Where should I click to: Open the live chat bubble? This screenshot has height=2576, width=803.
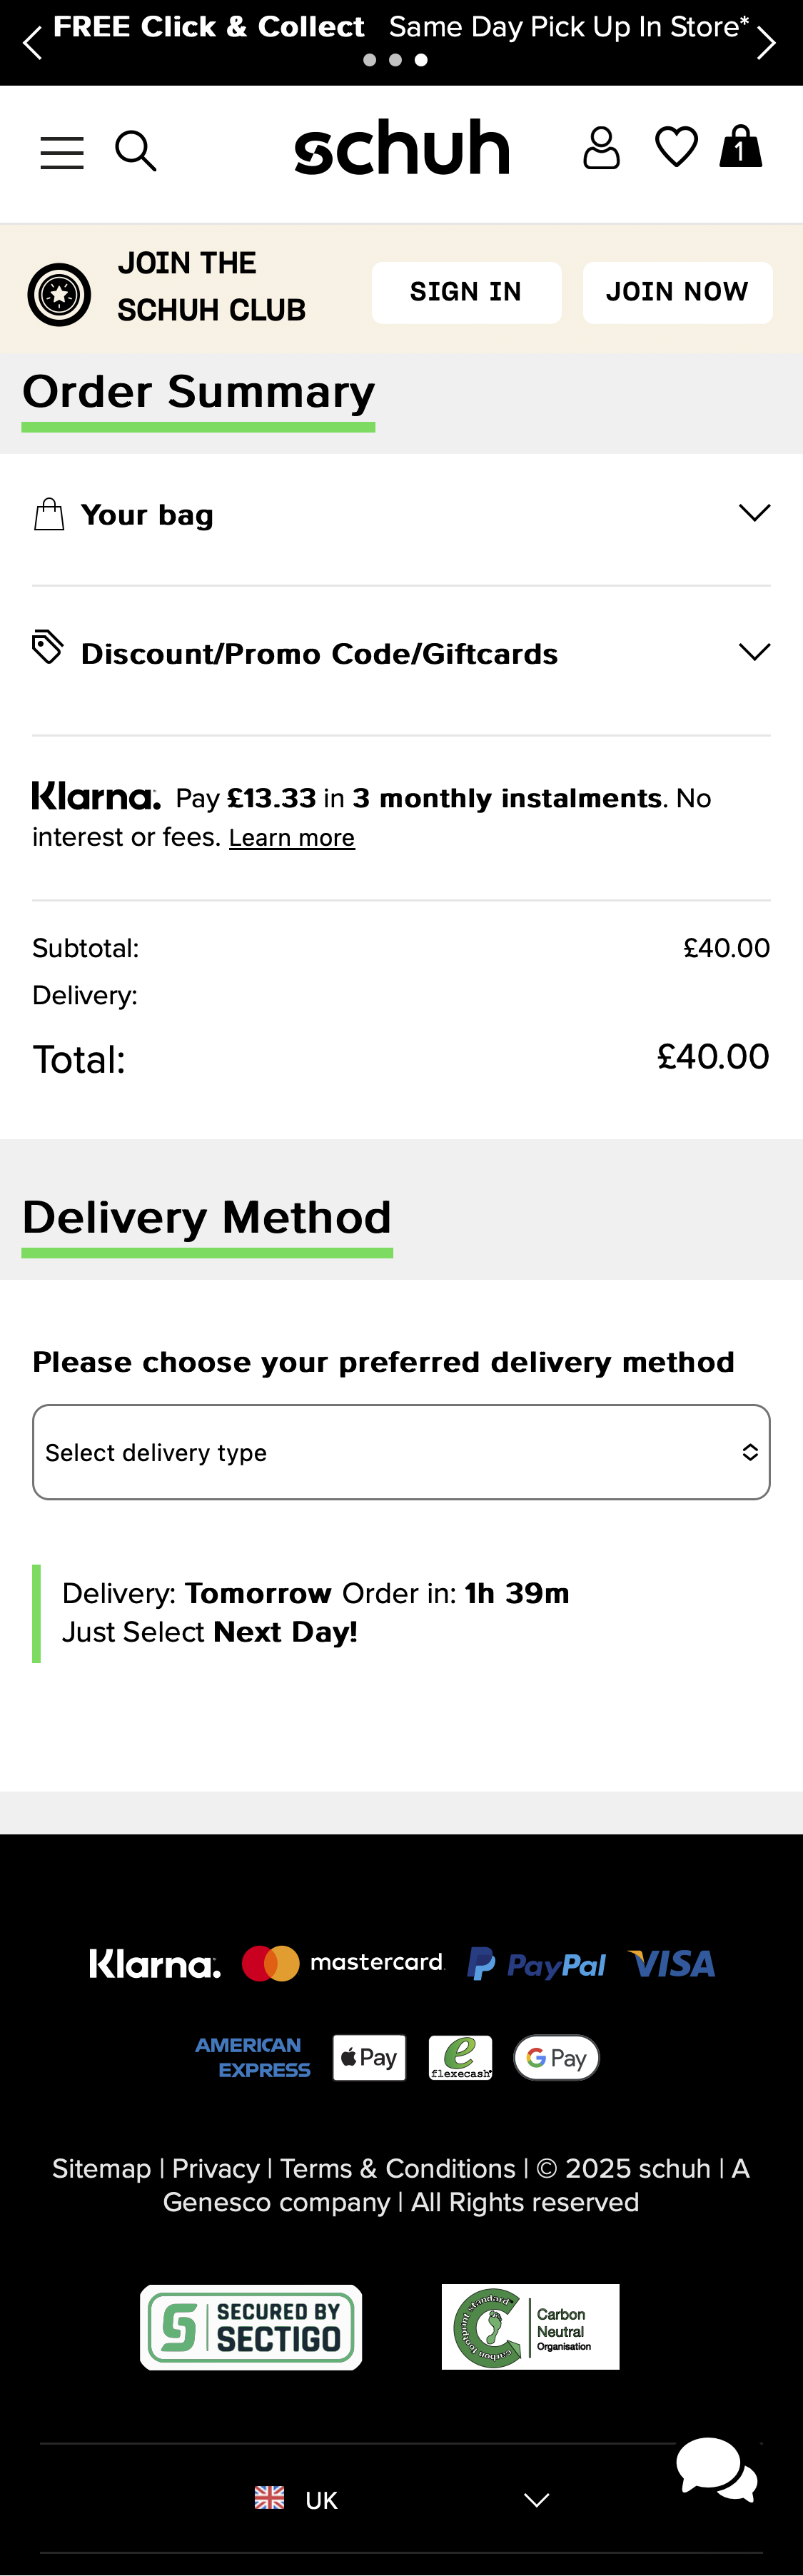pos(716,2470)
